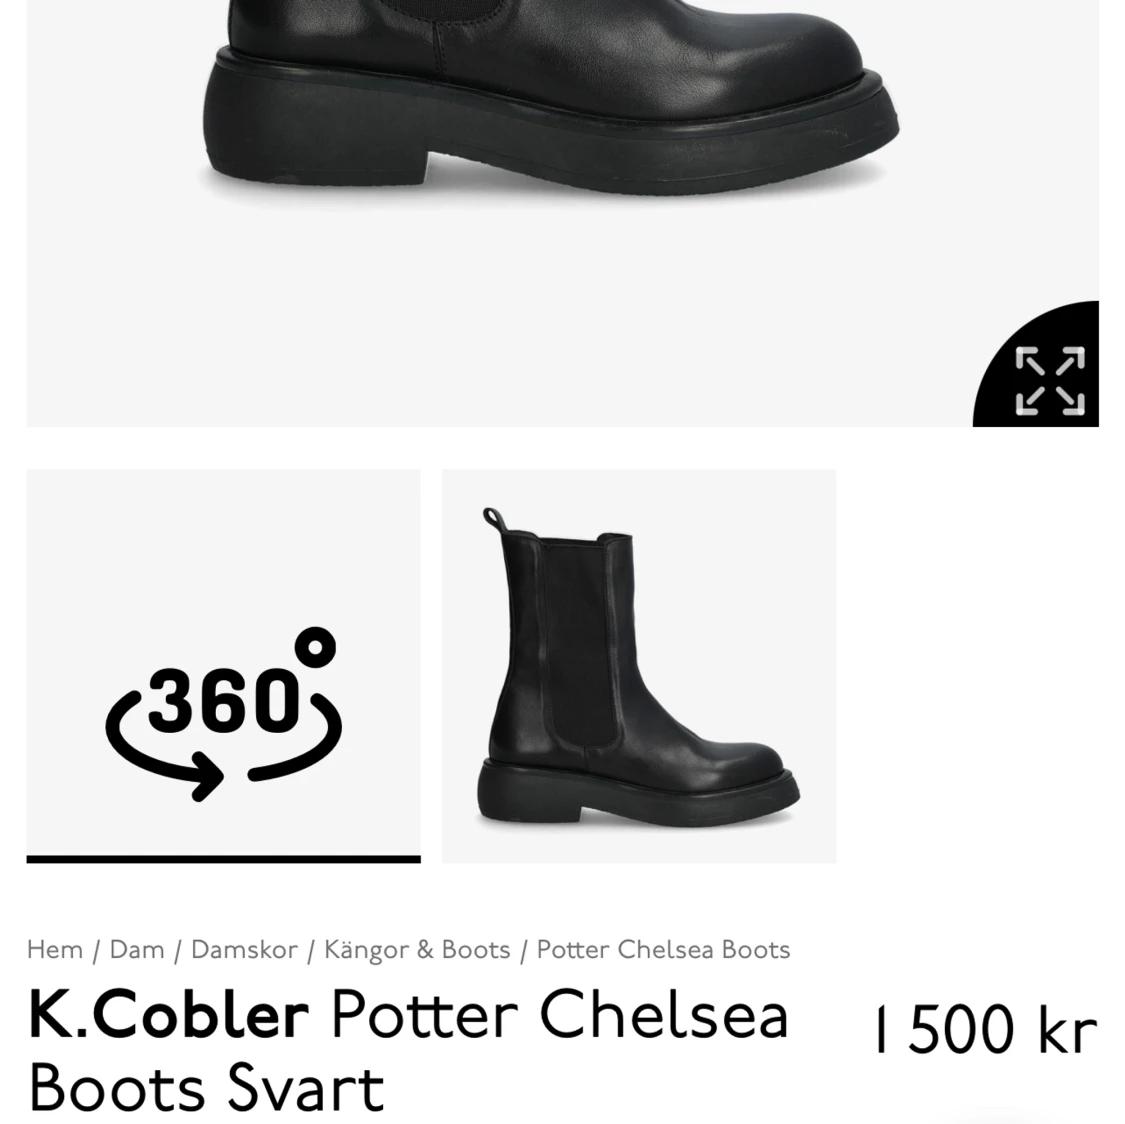Click the elastic side panel on thumbnail boot
Image resolution: width=1125 pixels, height=1124 pixels.
(583, 646)
